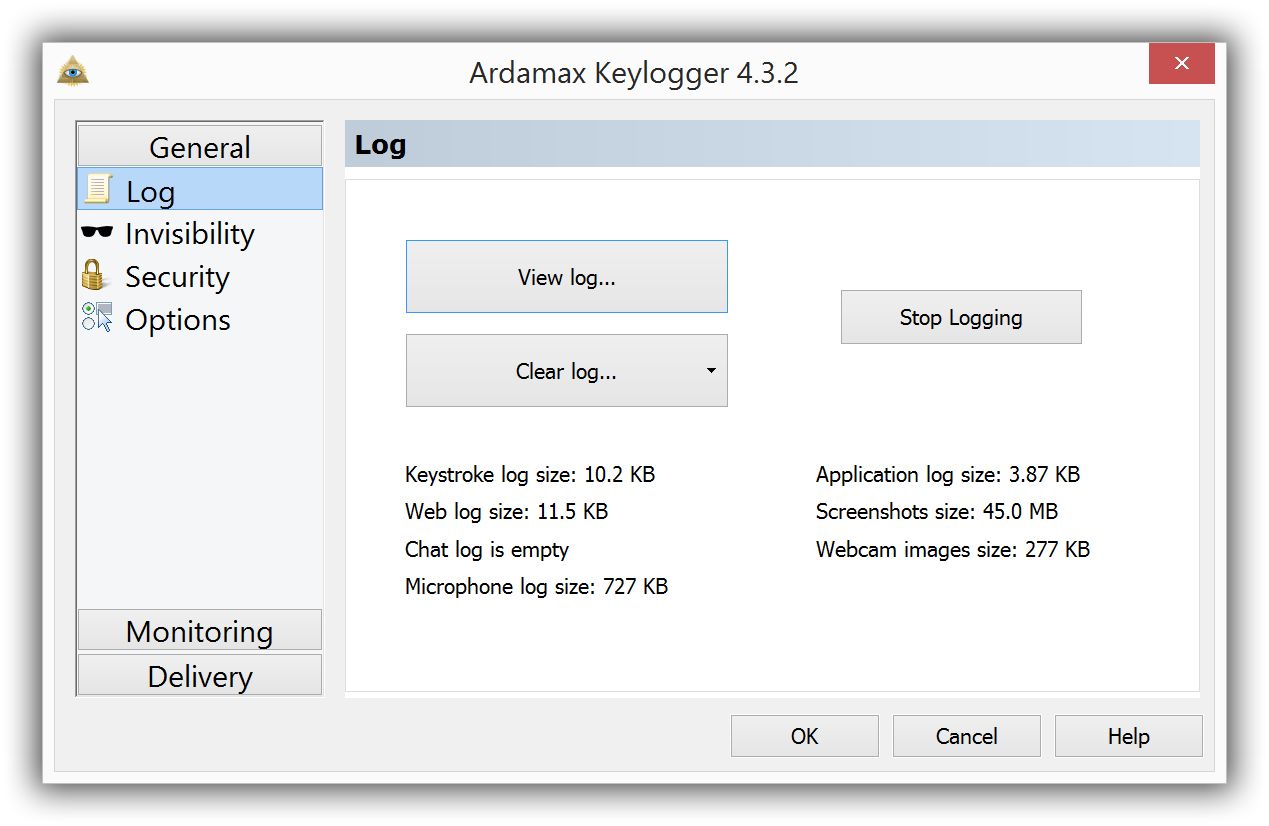Screen dimensions: 1269x826
Task: Expand the Clear log dropdown arrow
Action: tap(711, 371)
